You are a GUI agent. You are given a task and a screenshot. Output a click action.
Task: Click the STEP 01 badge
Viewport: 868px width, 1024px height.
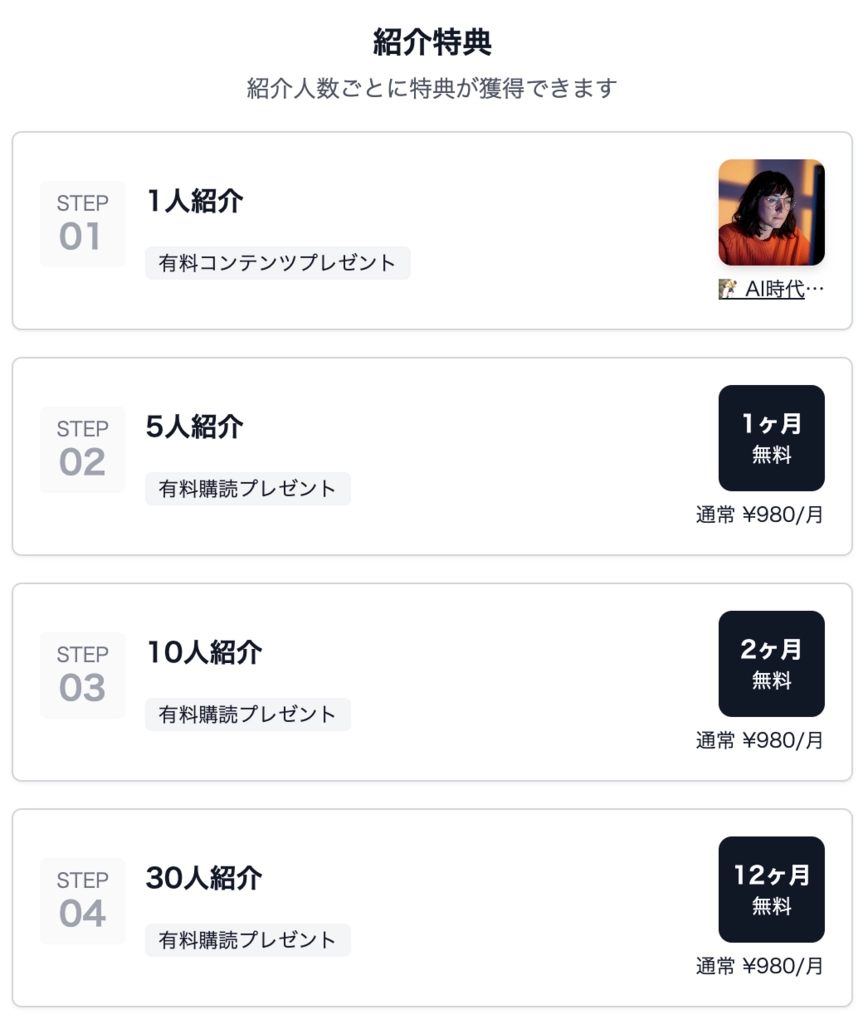point(82,223)
